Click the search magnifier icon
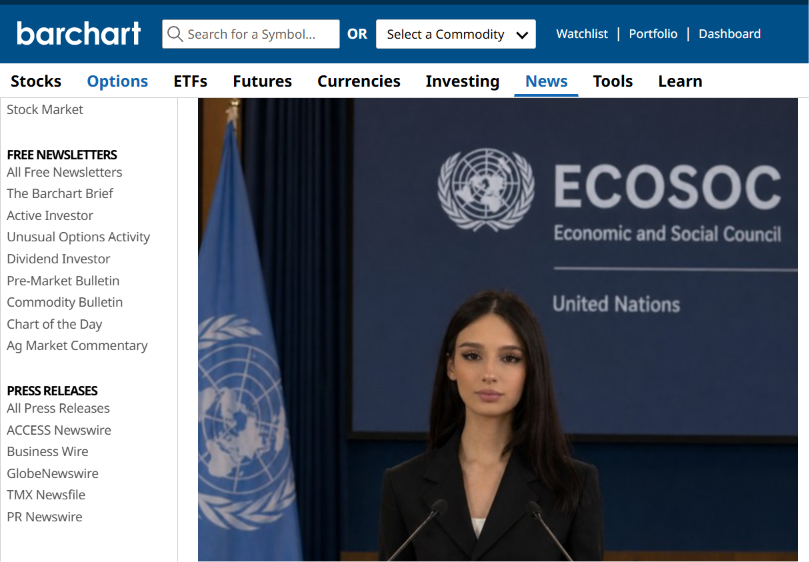Image resolution: width=809 pixels, height=562 pixels. click(x=175, y=34)
